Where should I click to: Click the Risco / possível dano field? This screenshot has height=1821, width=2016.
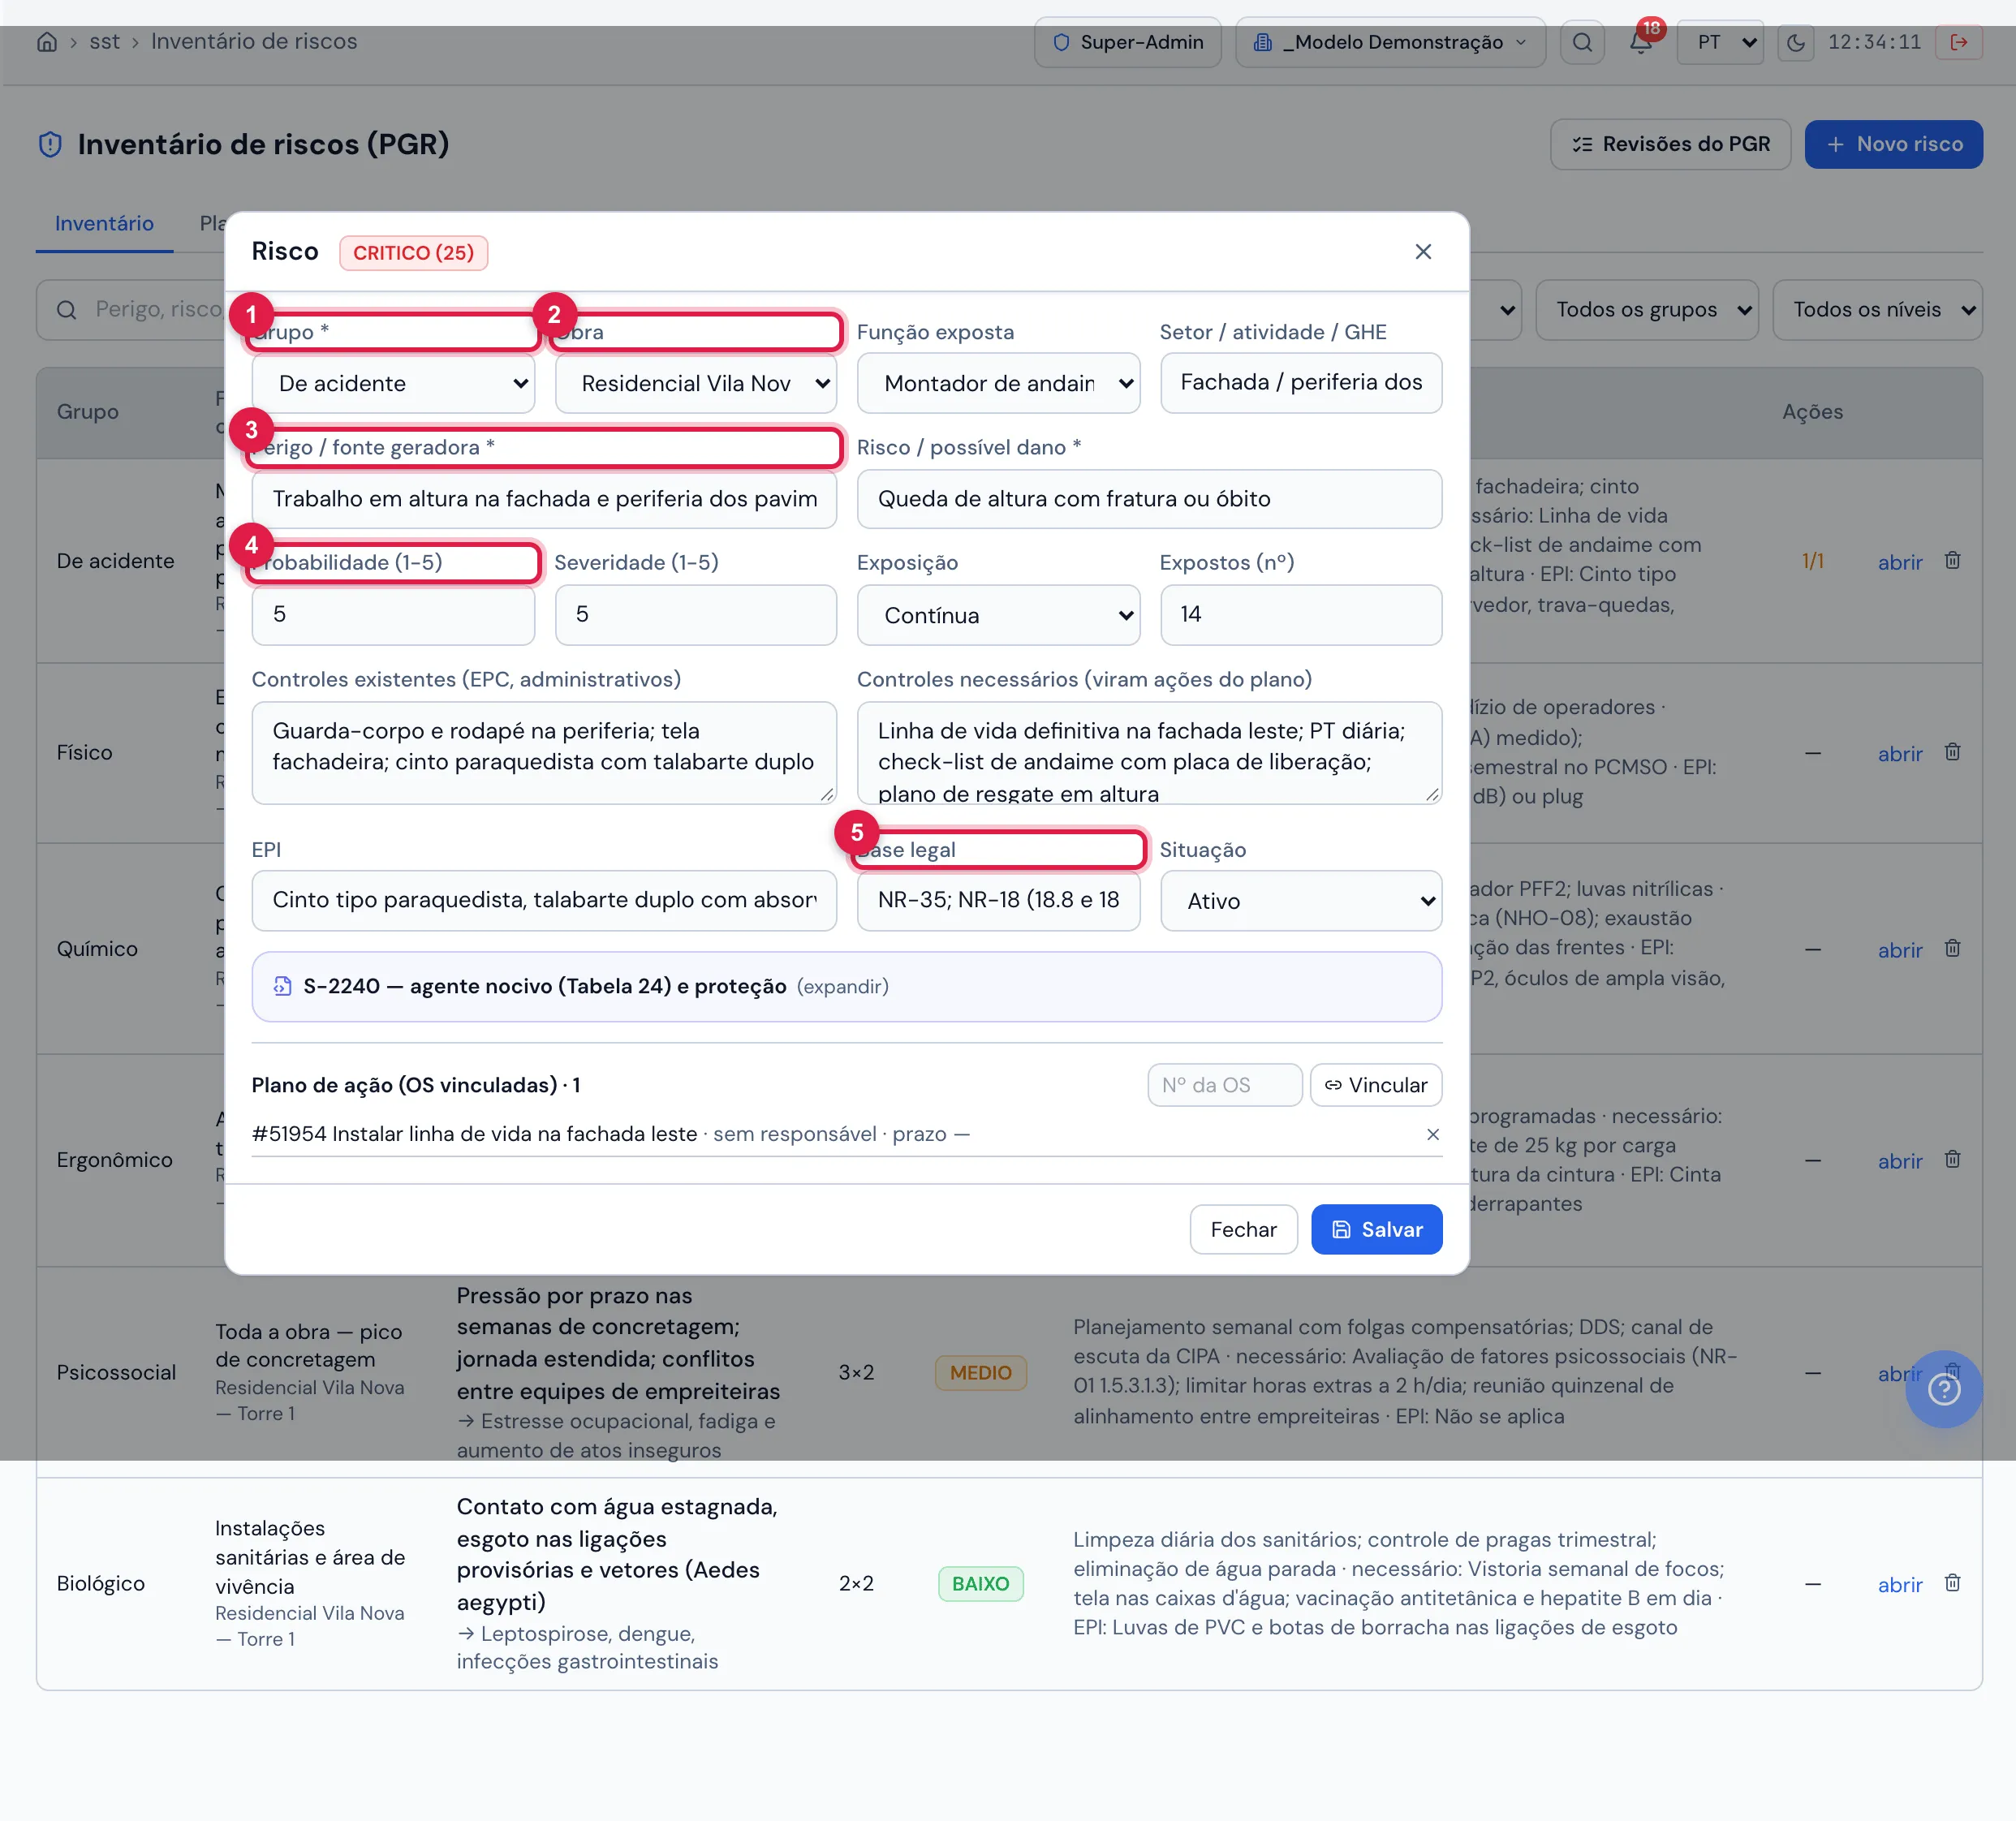pyautogui.click(x=1149, y=498)
